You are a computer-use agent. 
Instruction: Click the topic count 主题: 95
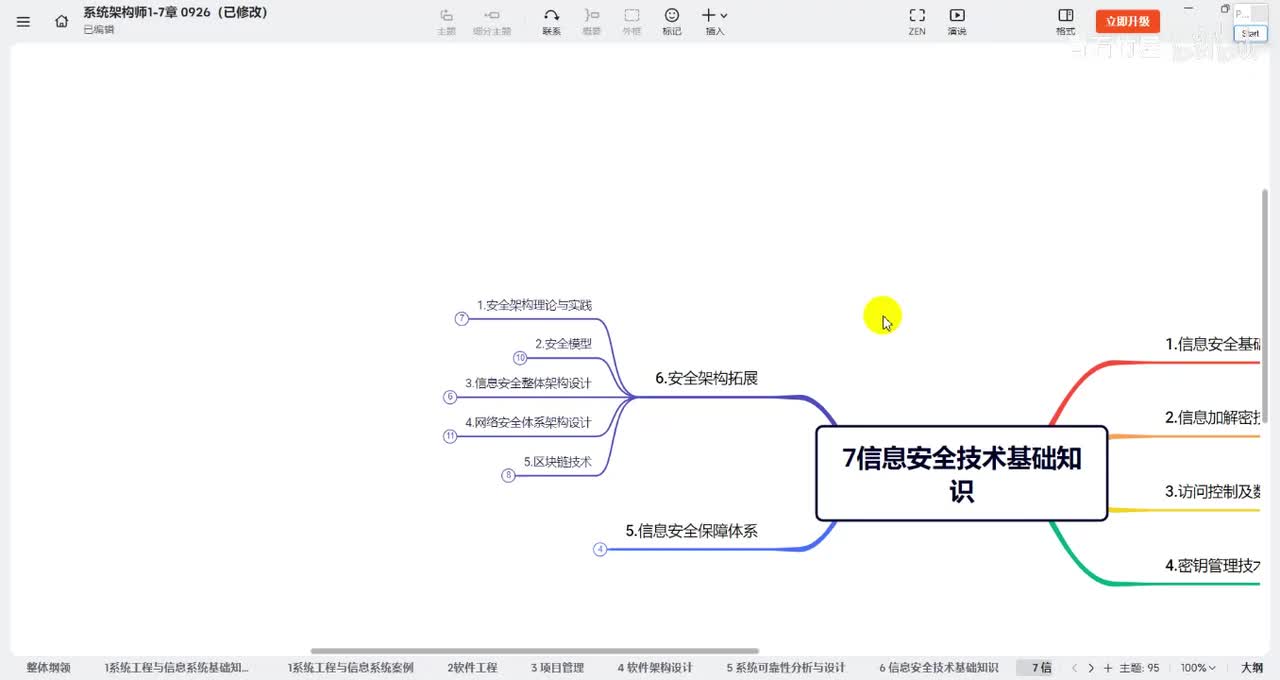click(1140, 668)
